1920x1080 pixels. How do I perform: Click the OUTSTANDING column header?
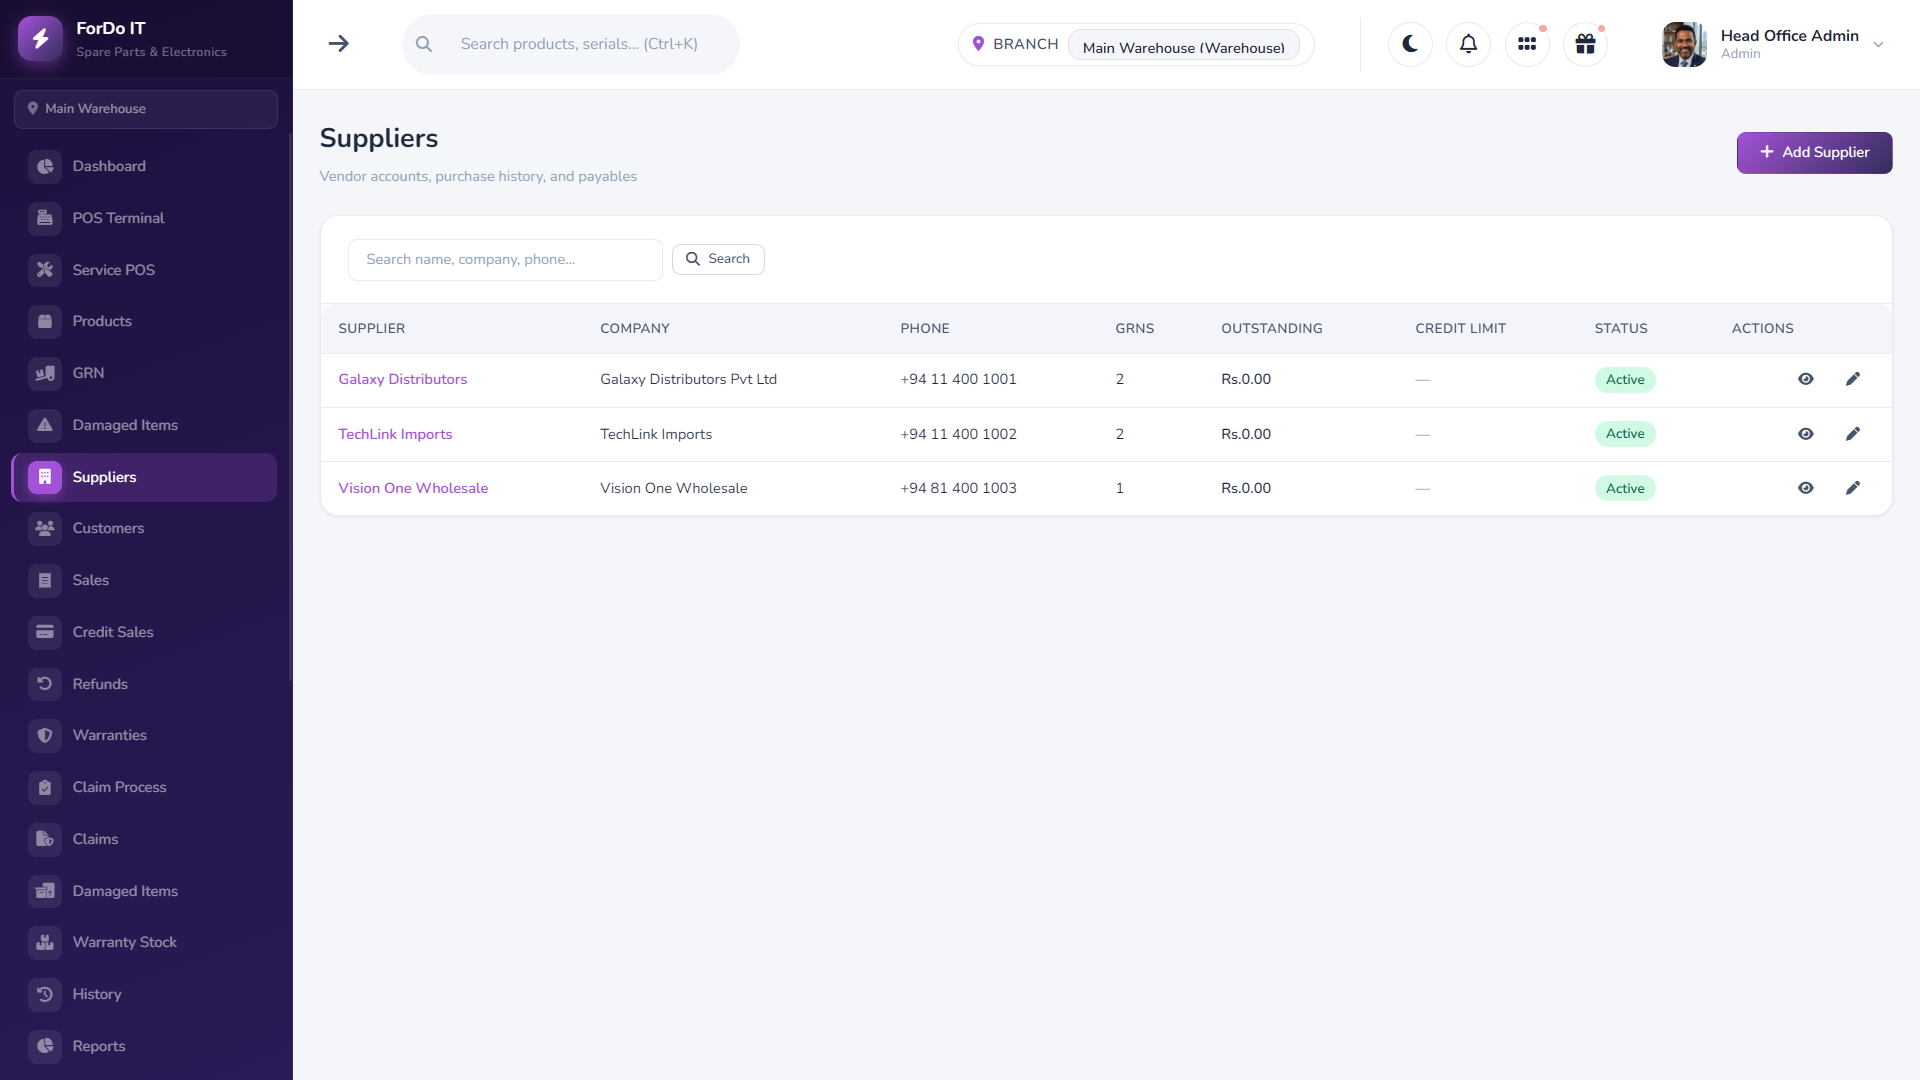coord(1271,328)
